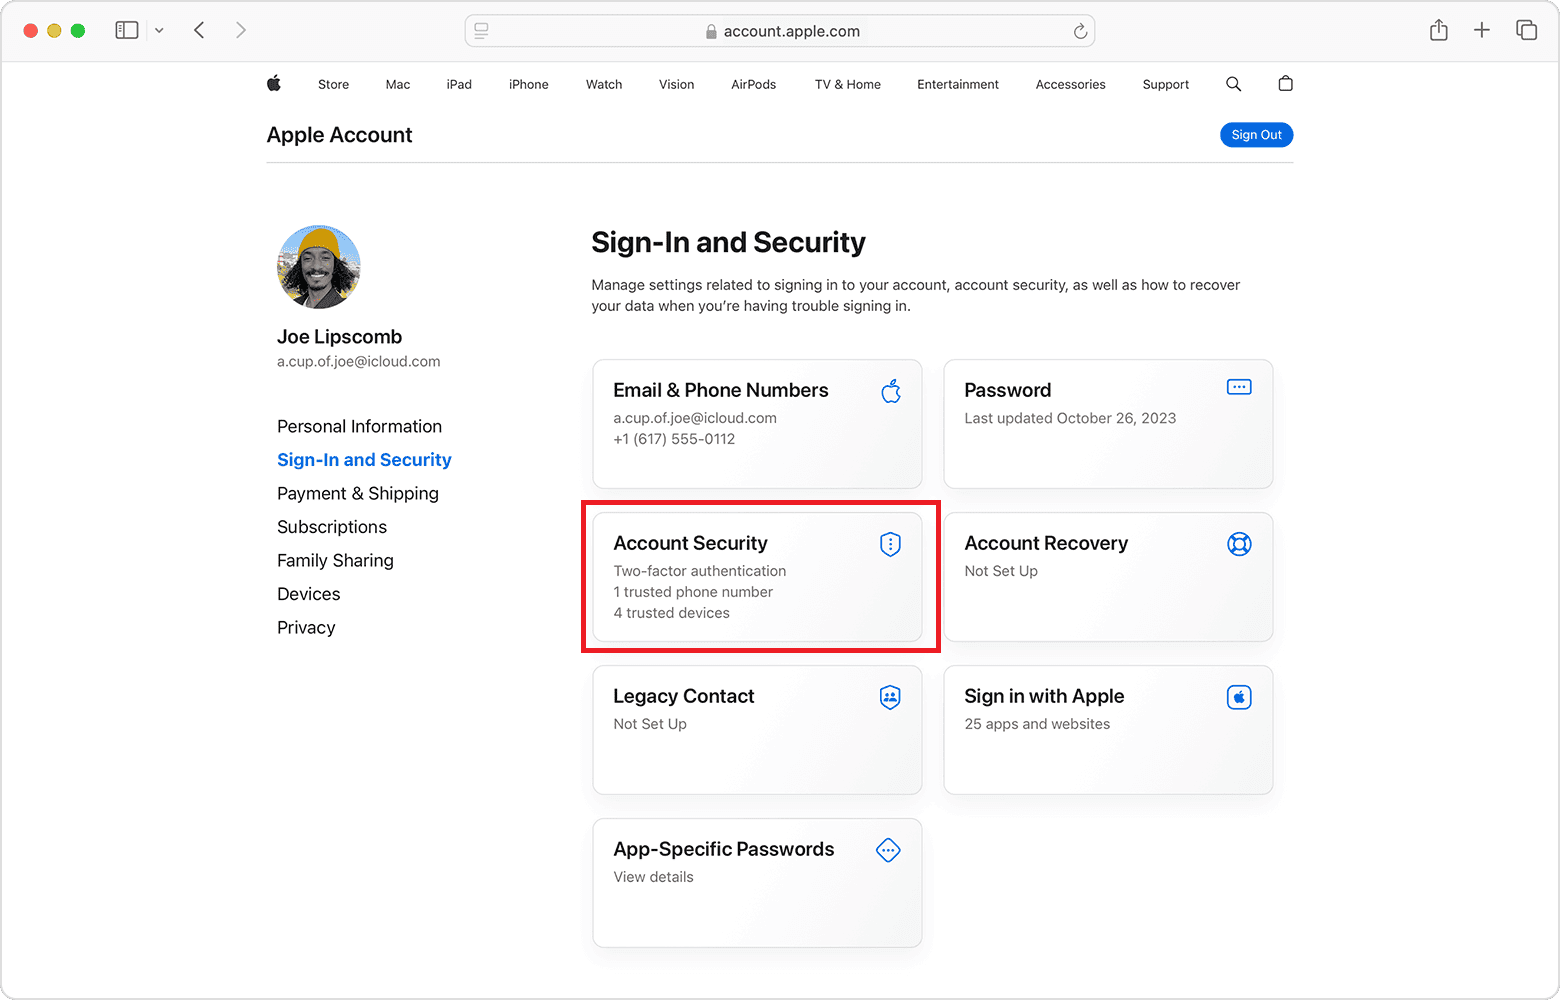This screenshot has width=1560, height=1000.
Task: Click the password dots icon on Password card
Action: (x=1239, y=387)
